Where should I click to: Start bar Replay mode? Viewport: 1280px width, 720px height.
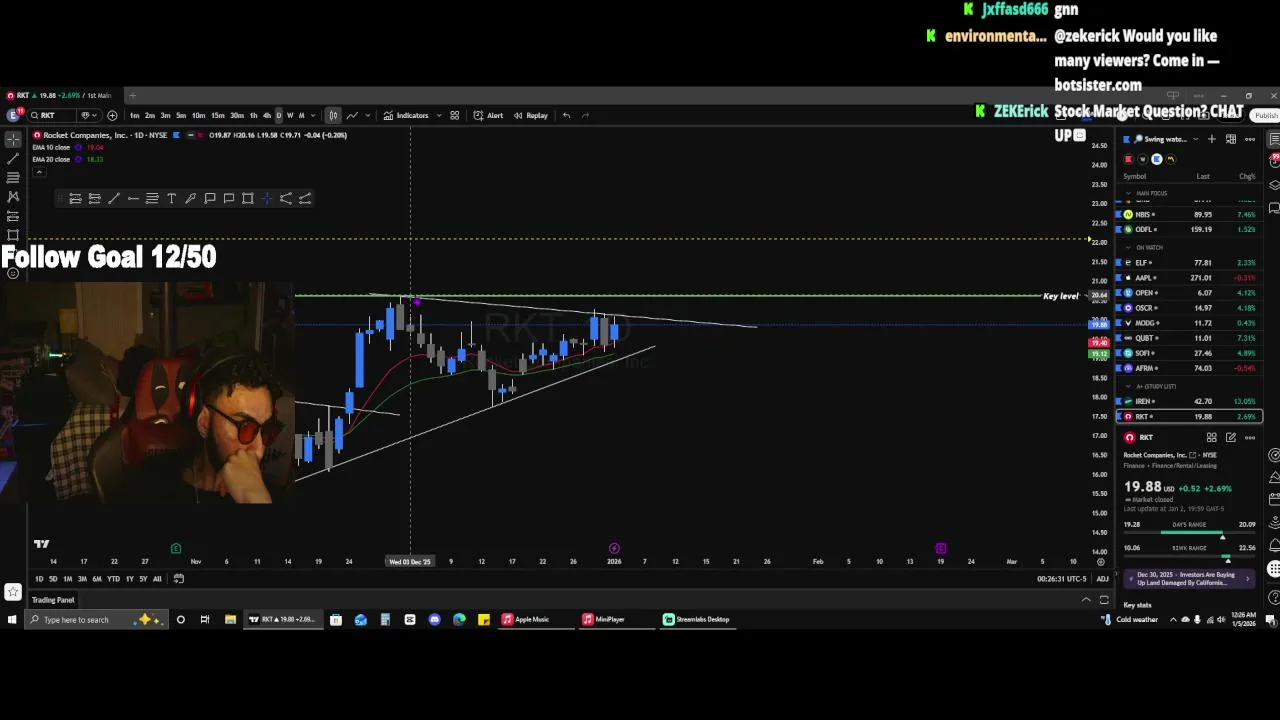pyautogui.click(x=531, y=115)
